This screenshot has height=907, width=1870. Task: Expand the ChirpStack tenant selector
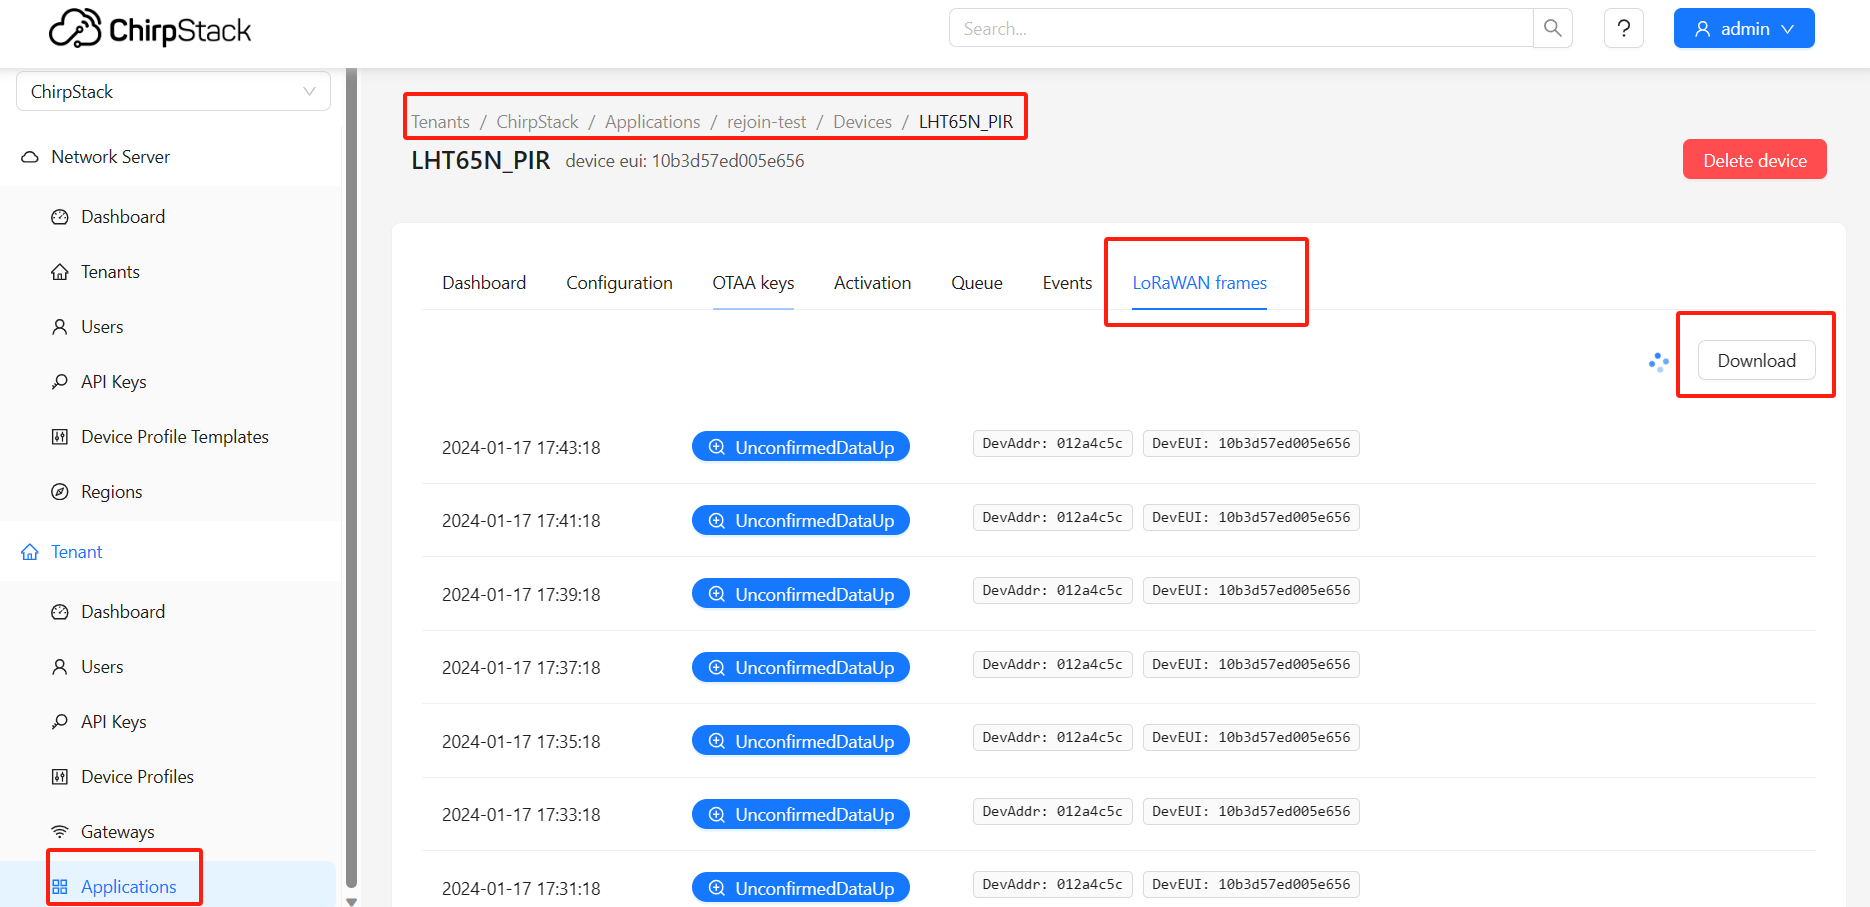tap(173, 91)
